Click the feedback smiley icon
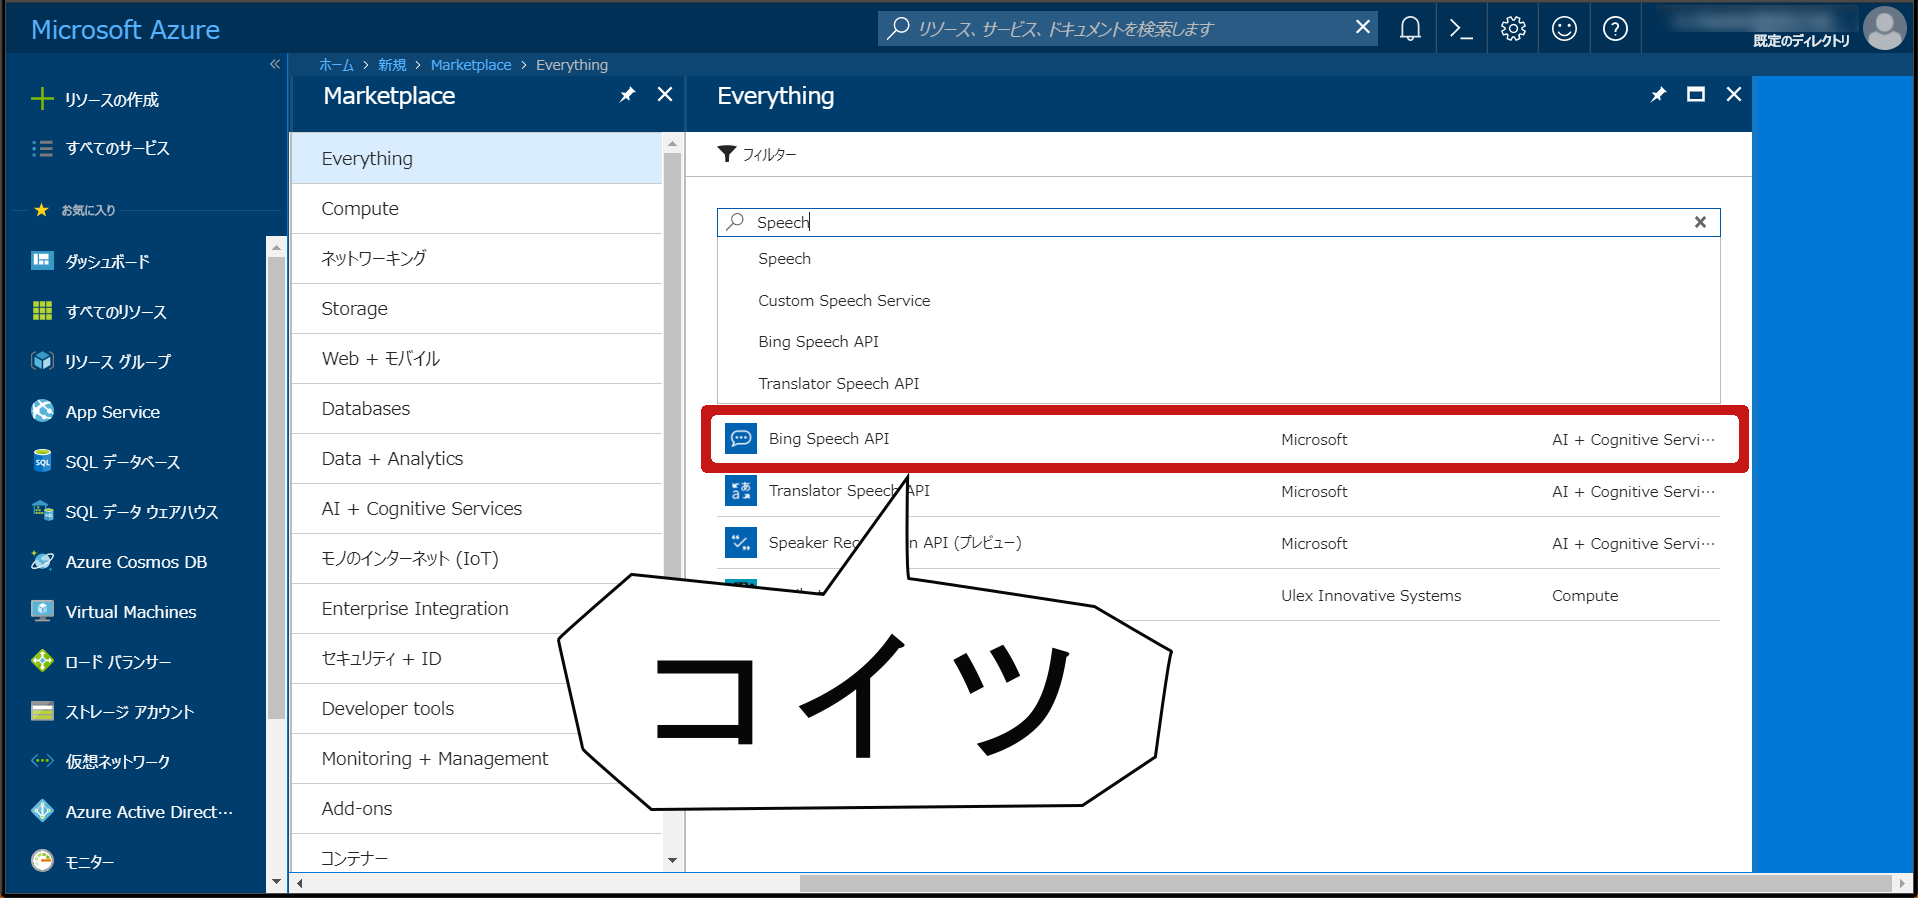Screen dimensions: 1918x898 pyautogui.click(x=1564, y=29)
